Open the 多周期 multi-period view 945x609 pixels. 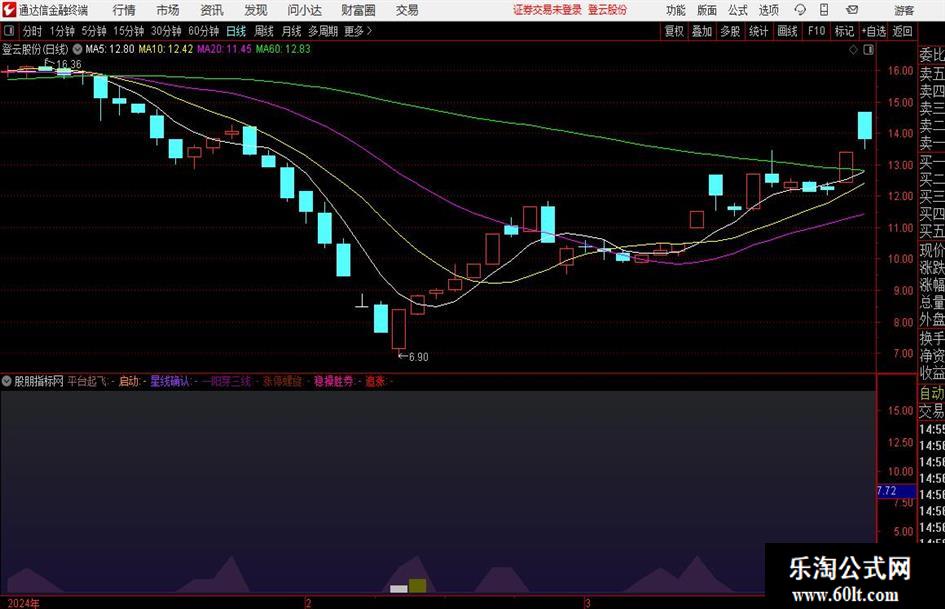pyautogui.click(x=322, y=31)
